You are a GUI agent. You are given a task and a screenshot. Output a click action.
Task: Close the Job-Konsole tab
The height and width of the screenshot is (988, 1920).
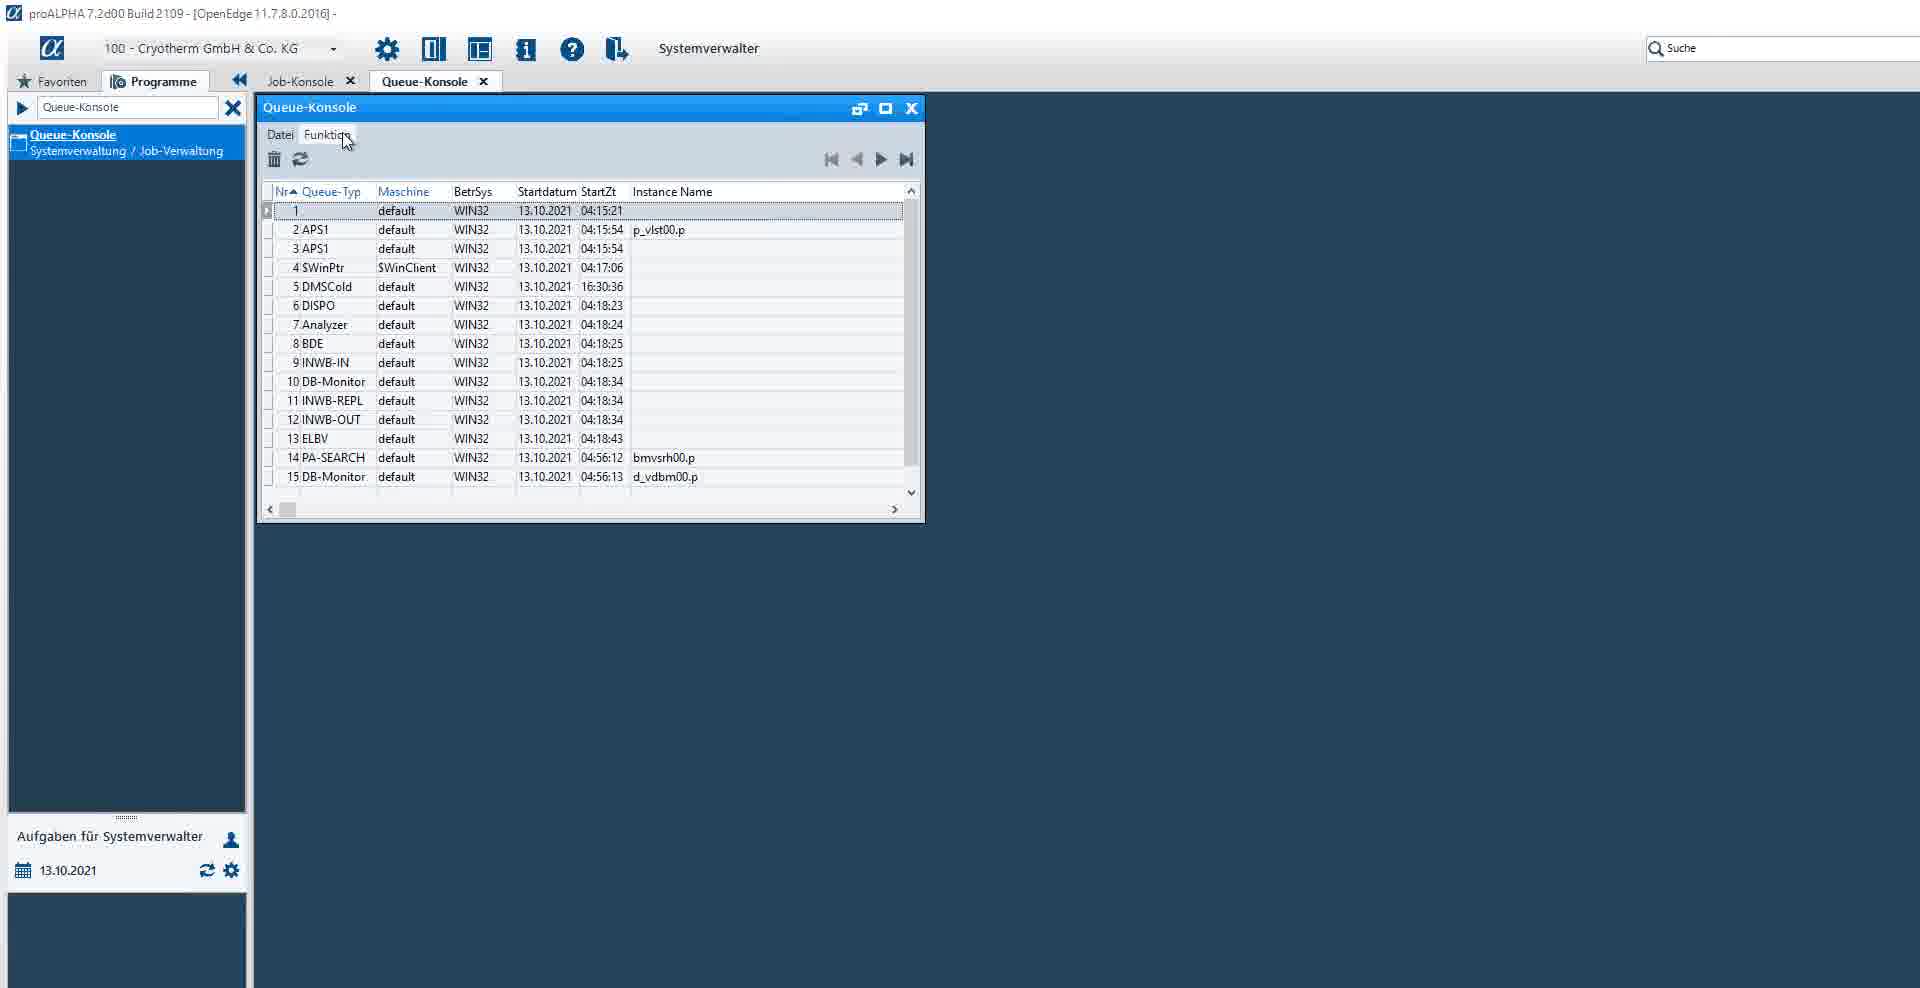[x=350, y=81]
